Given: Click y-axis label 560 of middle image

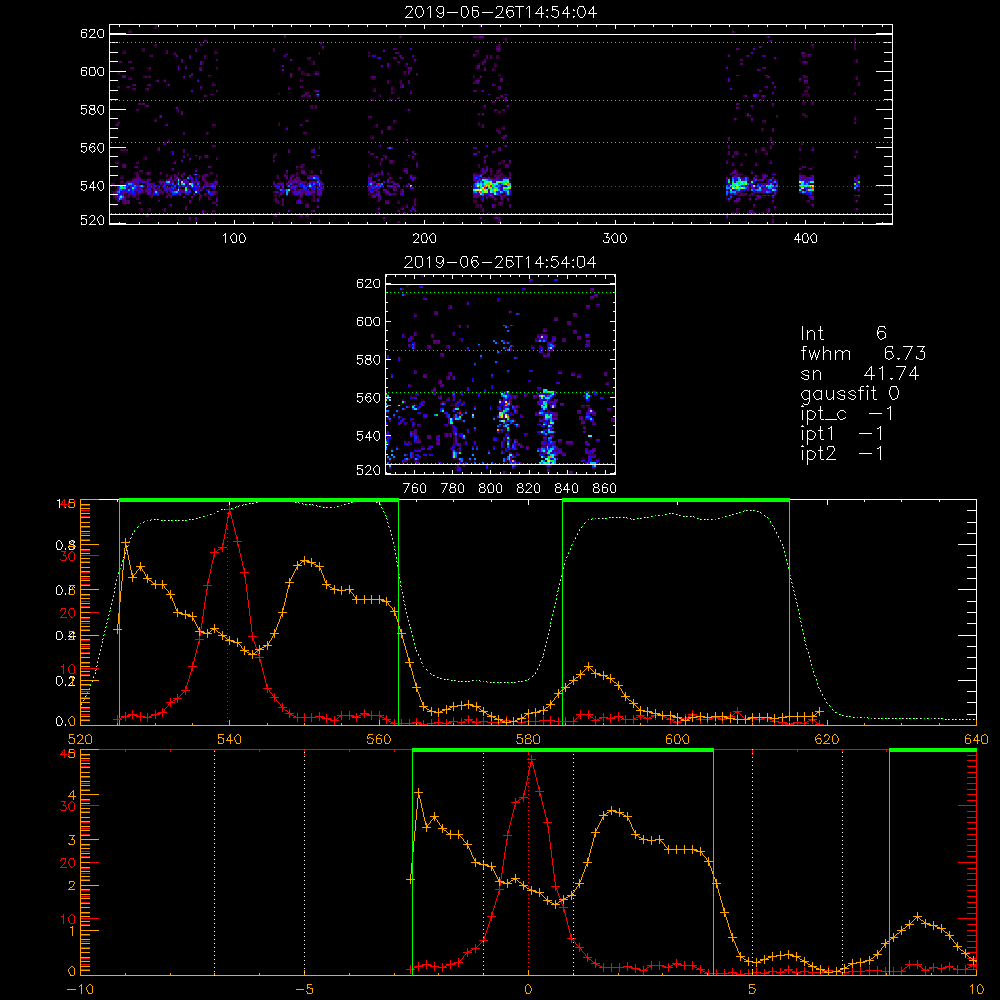Looking at the screenshot, I should coord(368,398).
